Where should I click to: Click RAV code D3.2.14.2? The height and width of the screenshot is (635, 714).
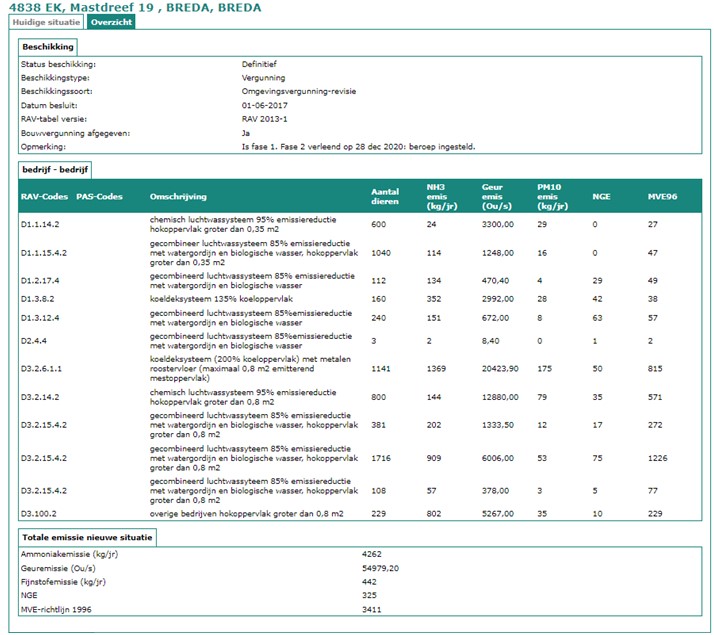pos(40,397)
